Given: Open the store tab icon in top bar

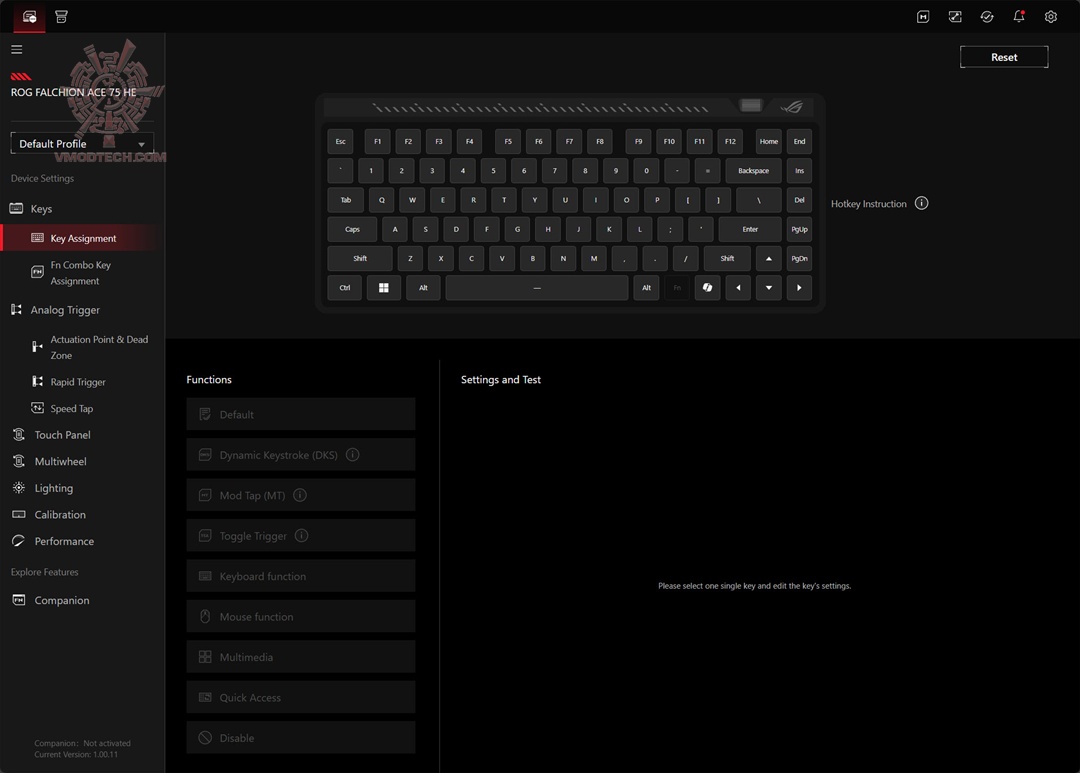Looking at the screenshot, I should pyautogui.click(x=61, y=17).
